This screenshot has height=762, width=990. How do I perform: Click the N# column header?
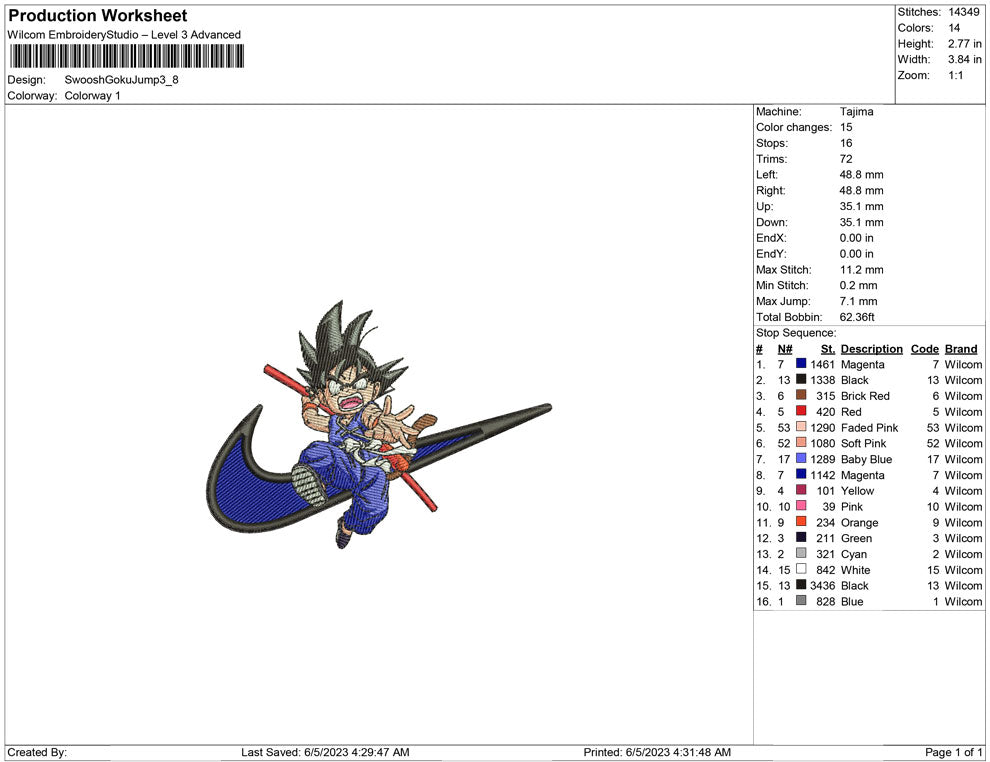point(785,349)
